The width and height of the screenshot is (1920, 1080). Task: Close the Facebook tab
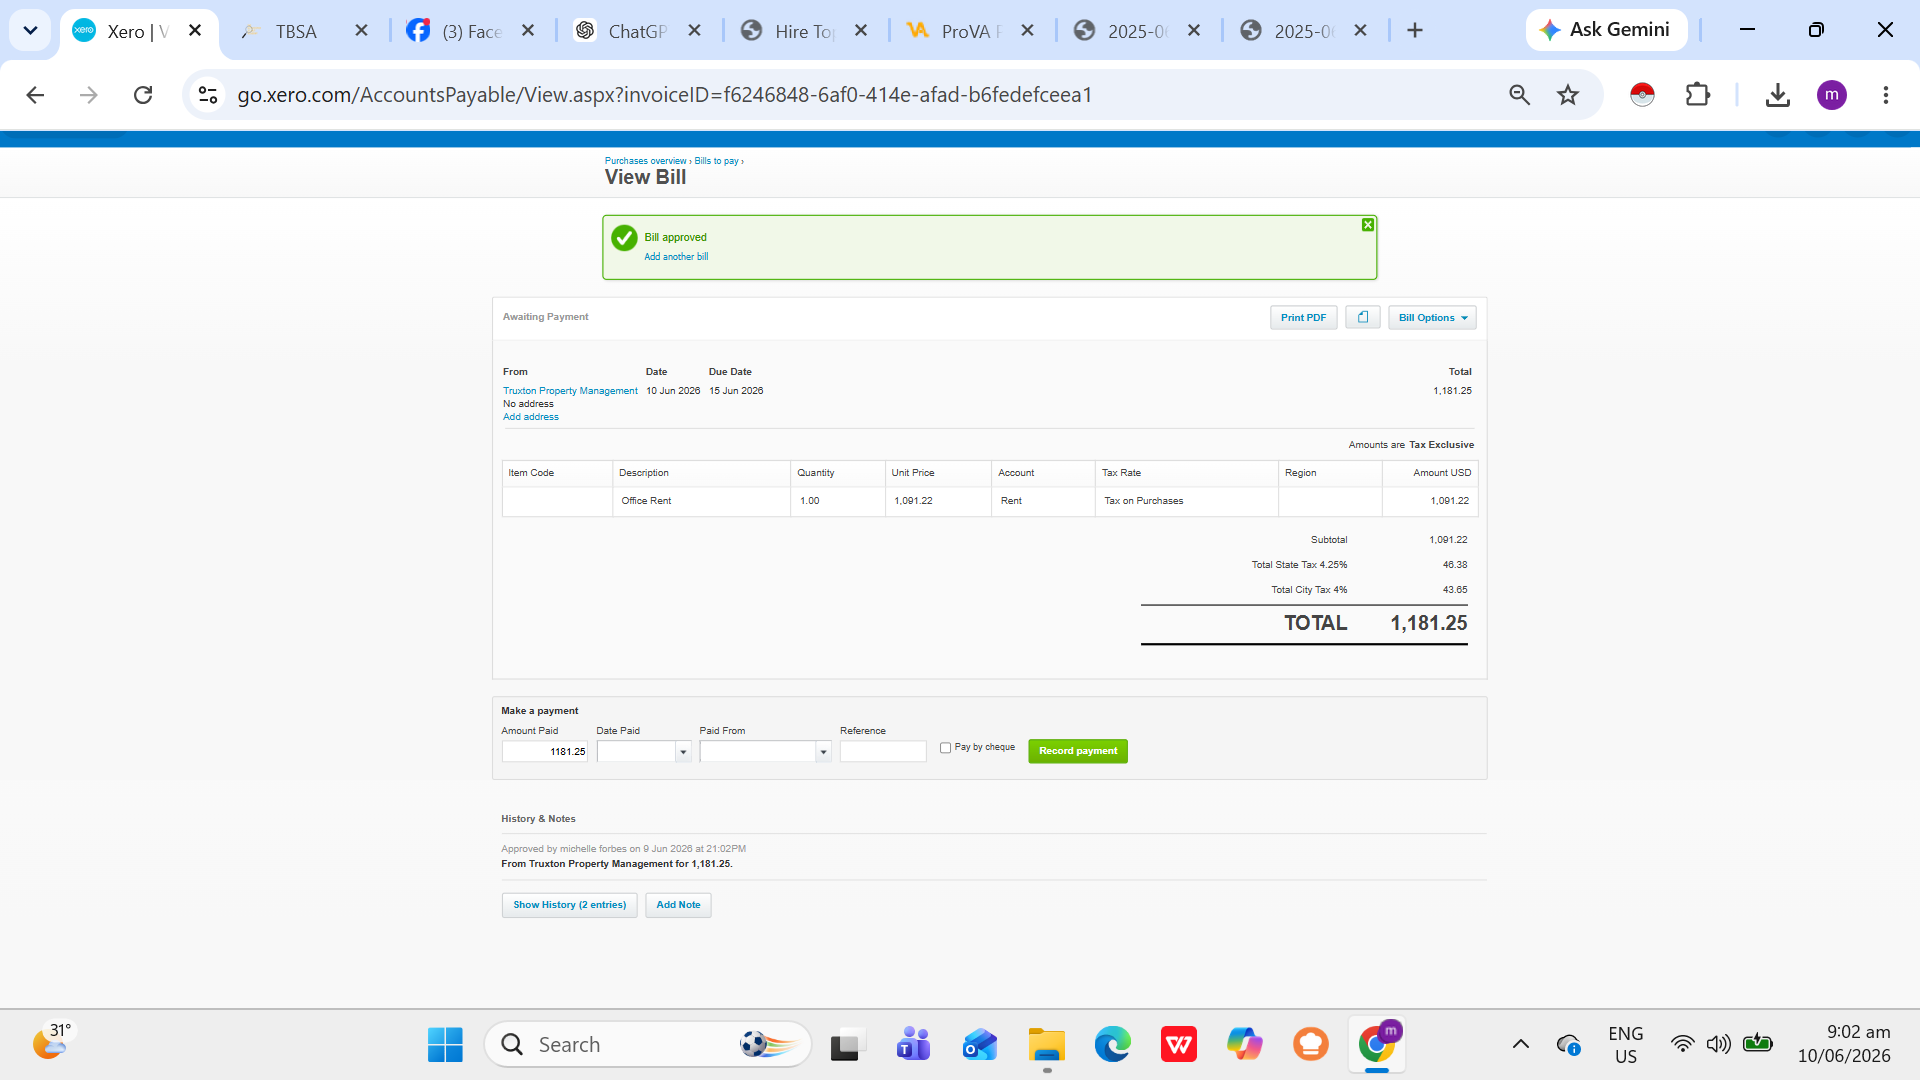click(529, 31)
